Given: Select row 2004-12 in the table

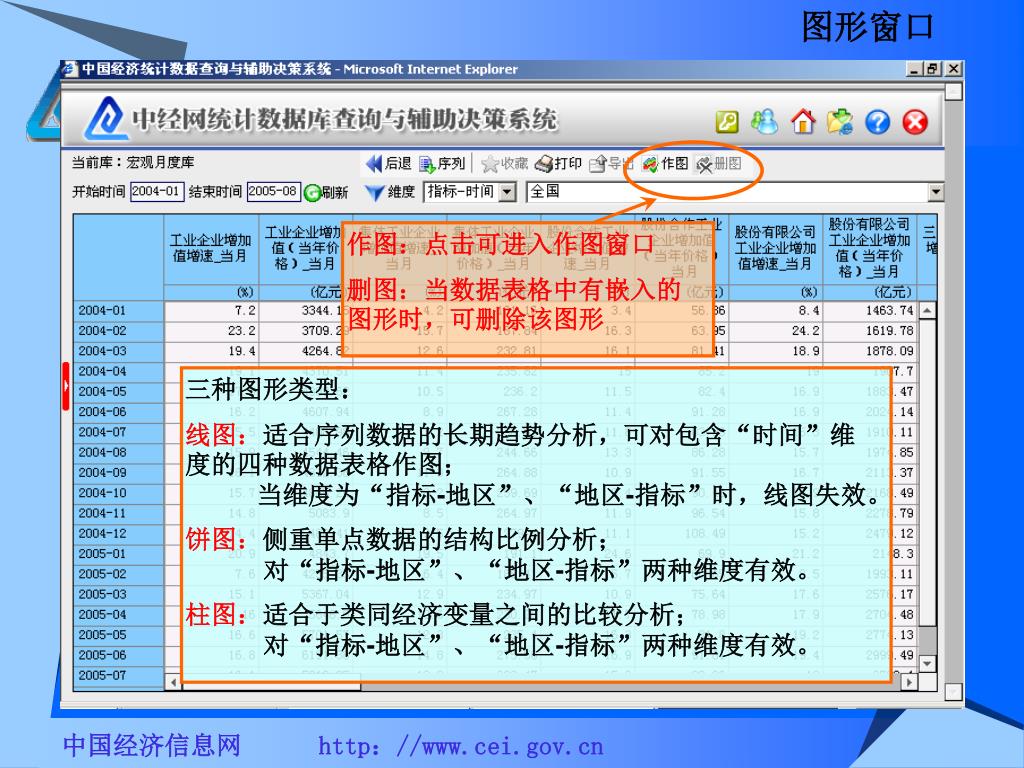Looking at the screenshot, I should (118, 534).
